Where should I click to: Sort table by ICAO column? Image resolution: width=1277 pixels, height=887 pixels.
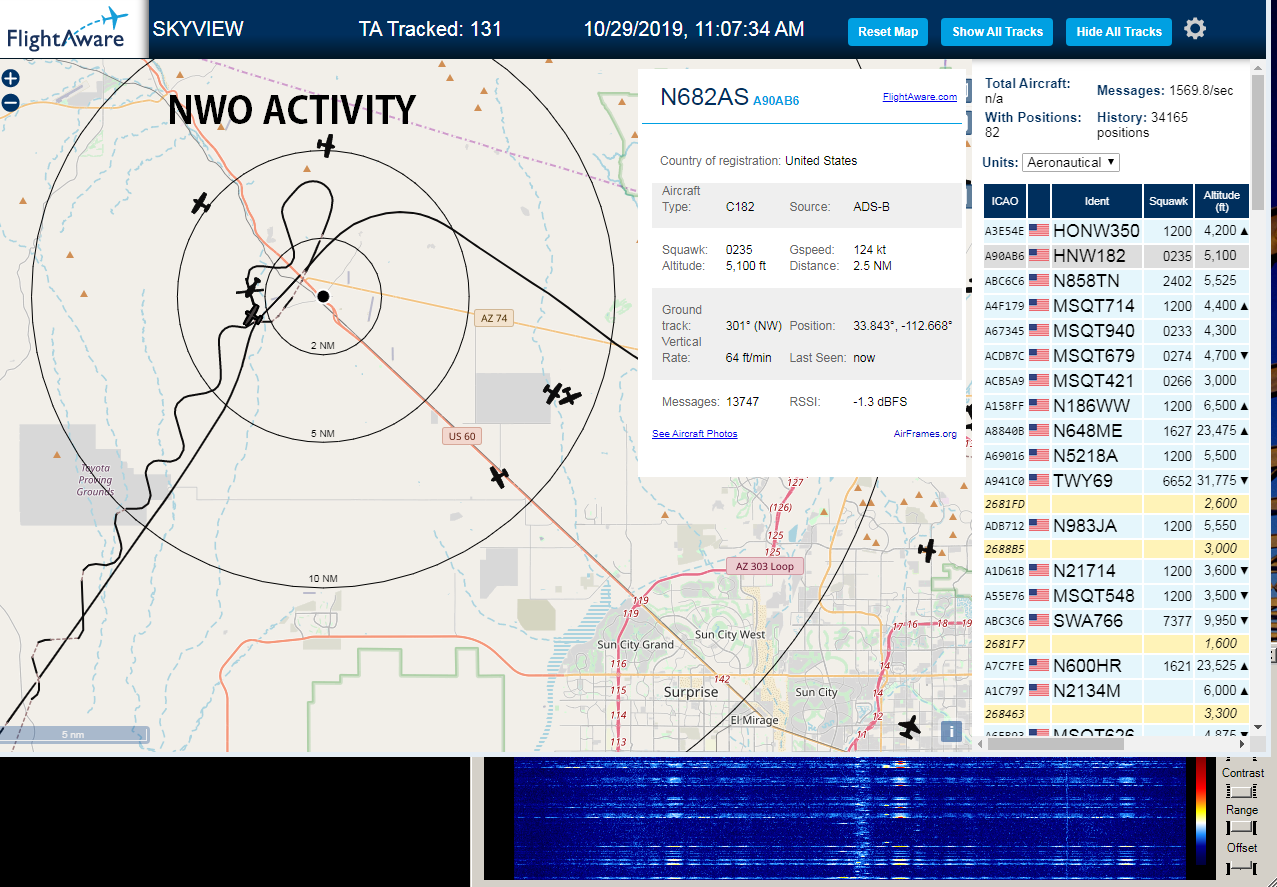1005,201
